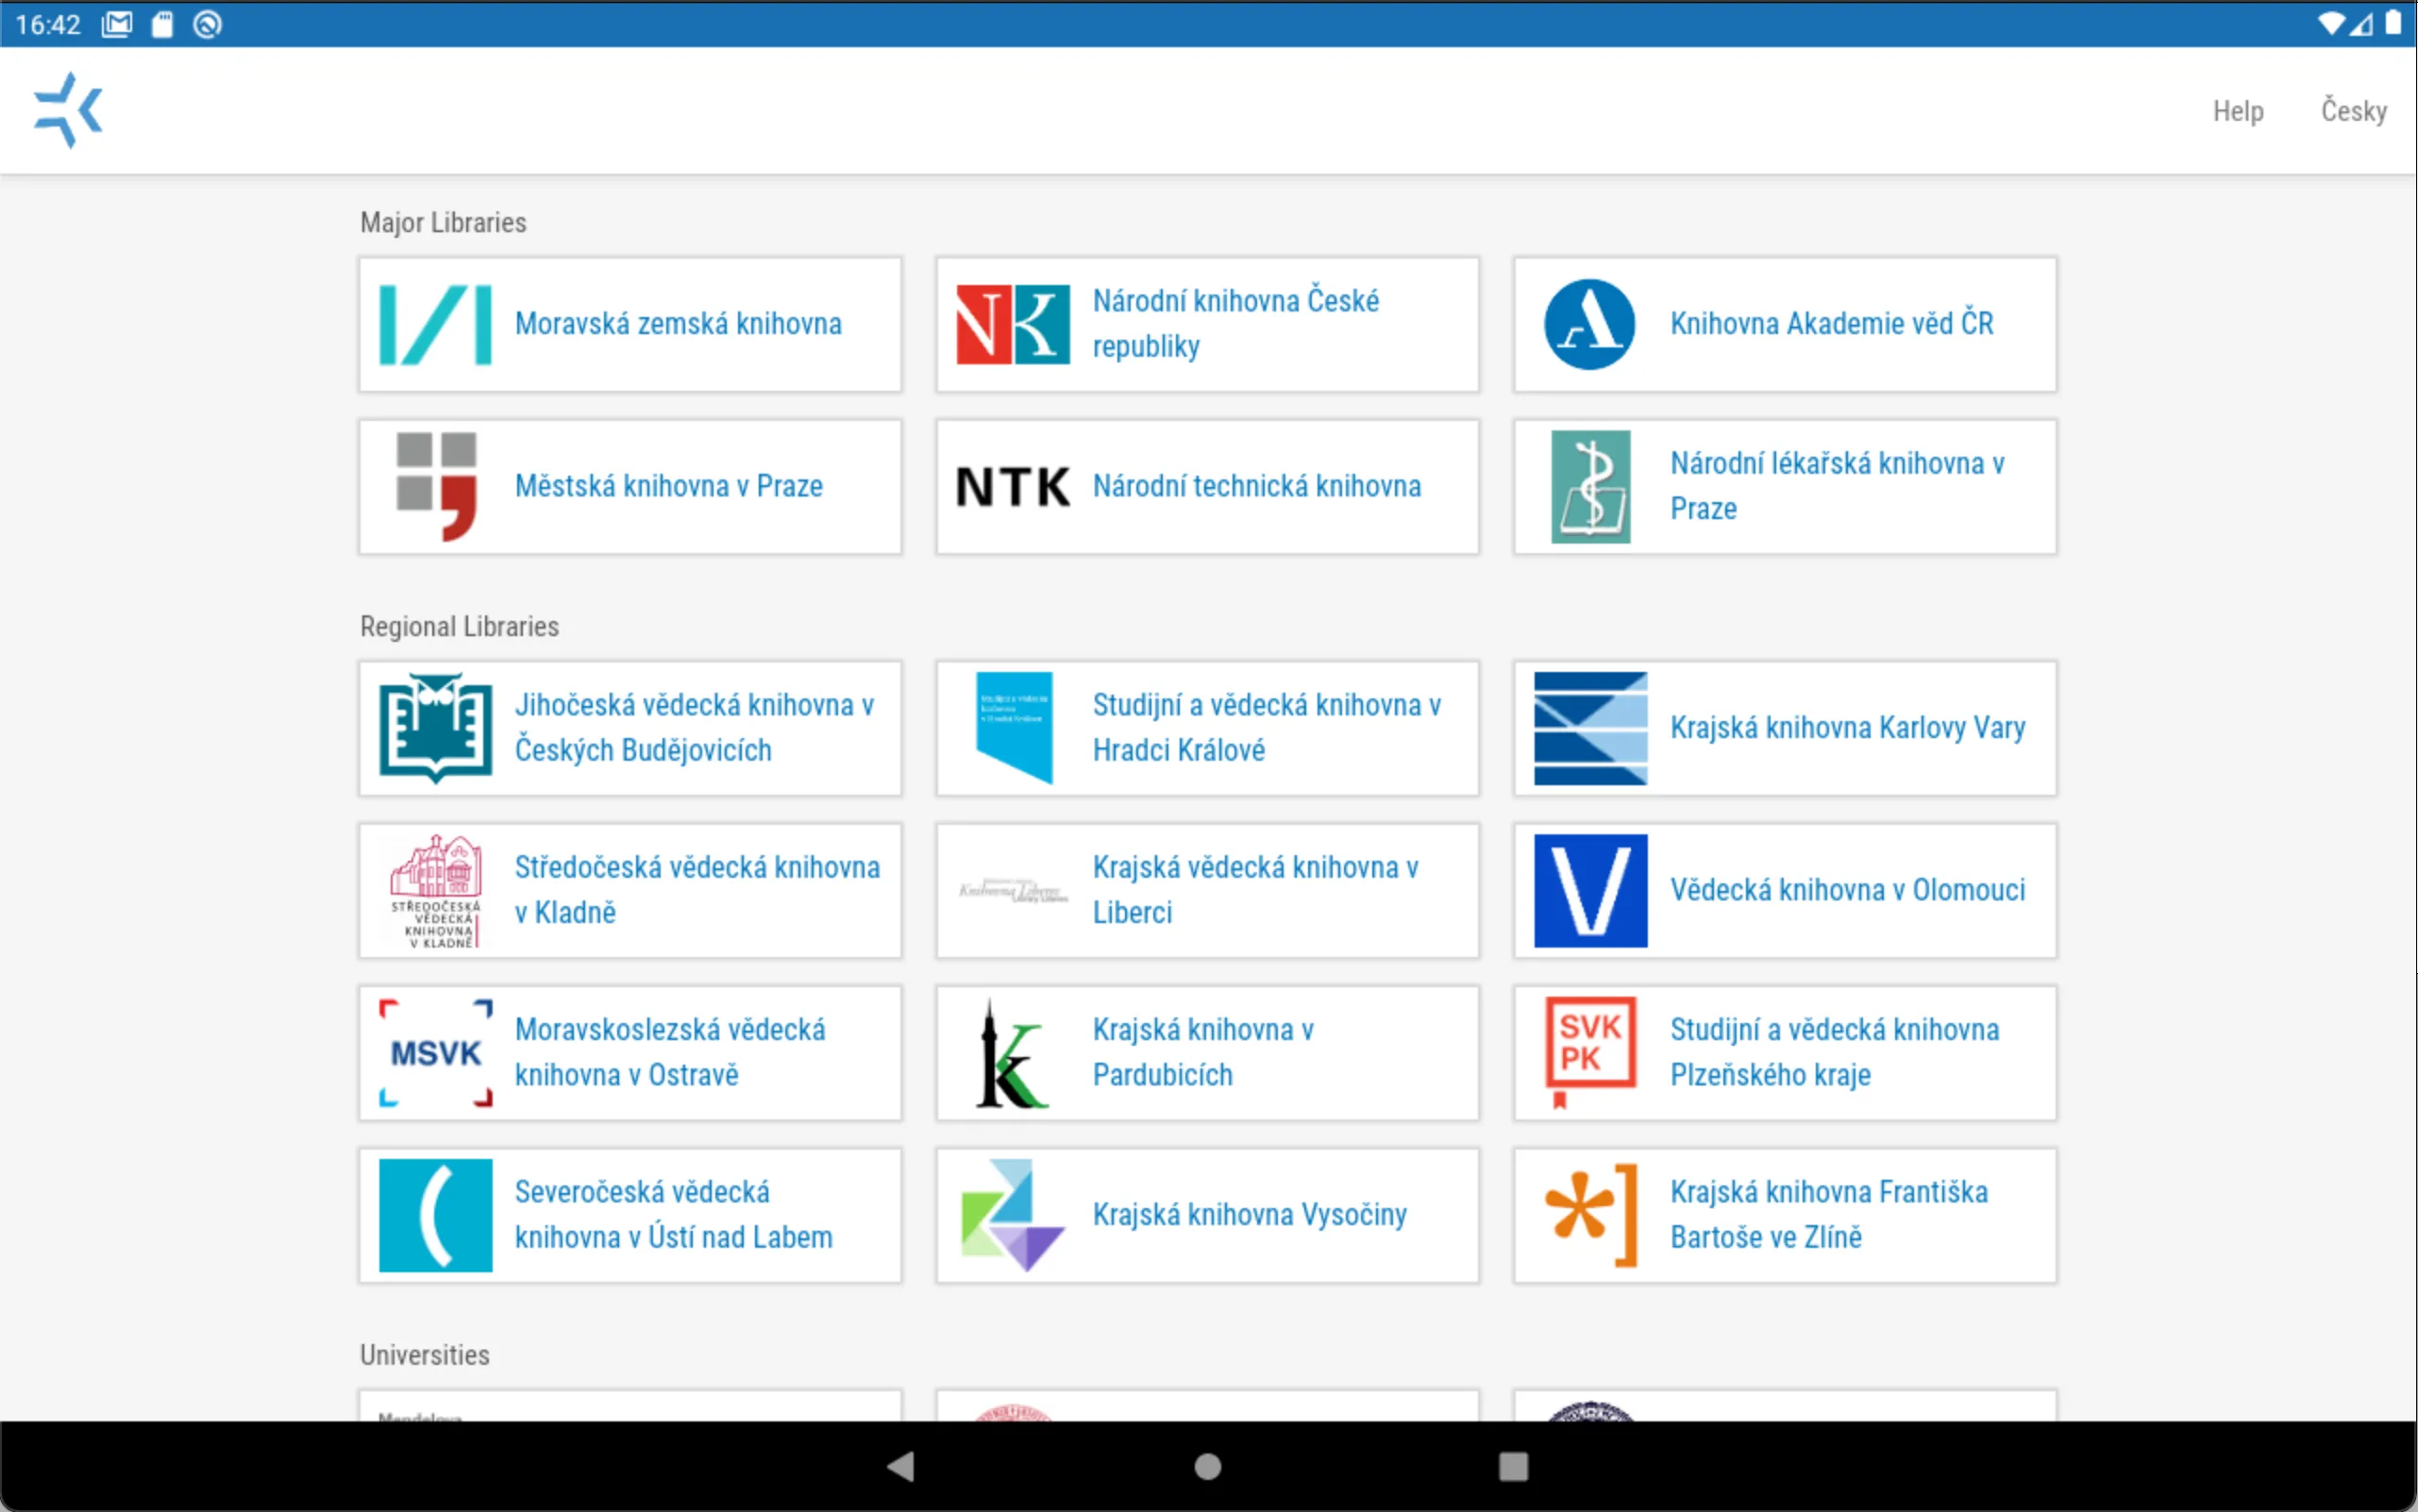Viewport: 2418px width, 1512px height.
Task: Open Národní technická knihovna
Action: coord(1257,486)
